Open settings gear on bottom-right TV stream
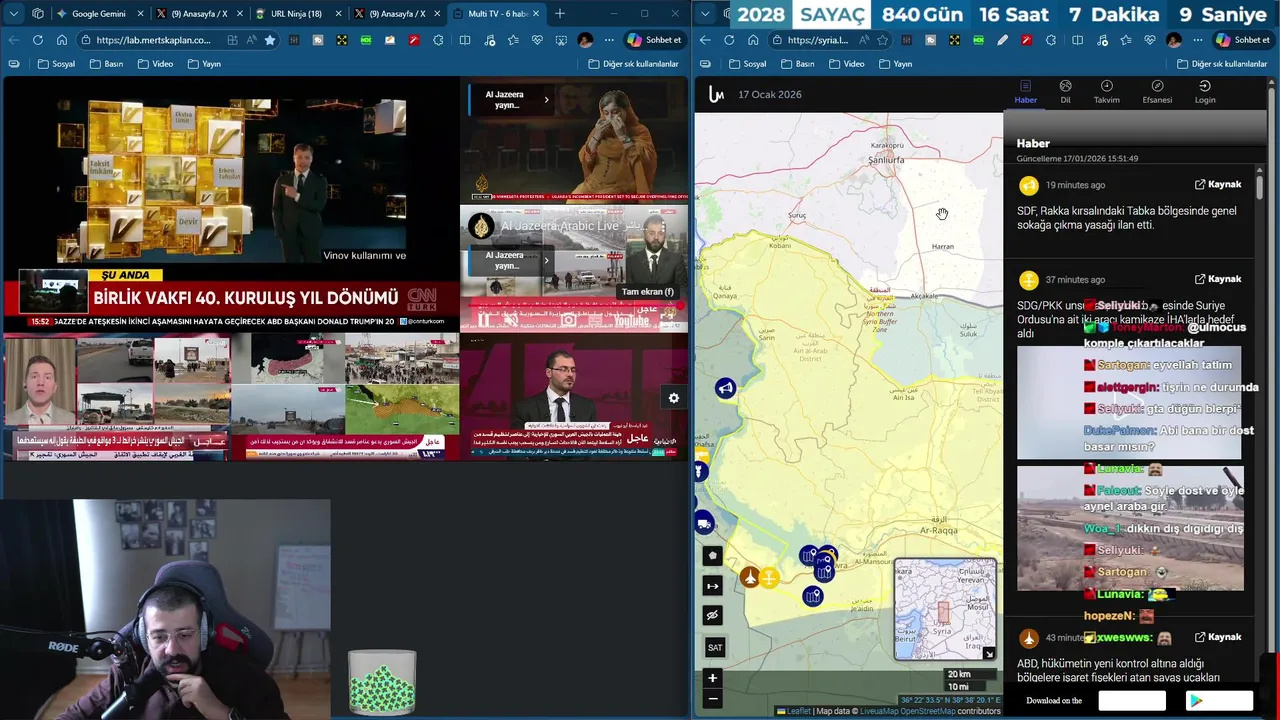 tap(673, 398)
